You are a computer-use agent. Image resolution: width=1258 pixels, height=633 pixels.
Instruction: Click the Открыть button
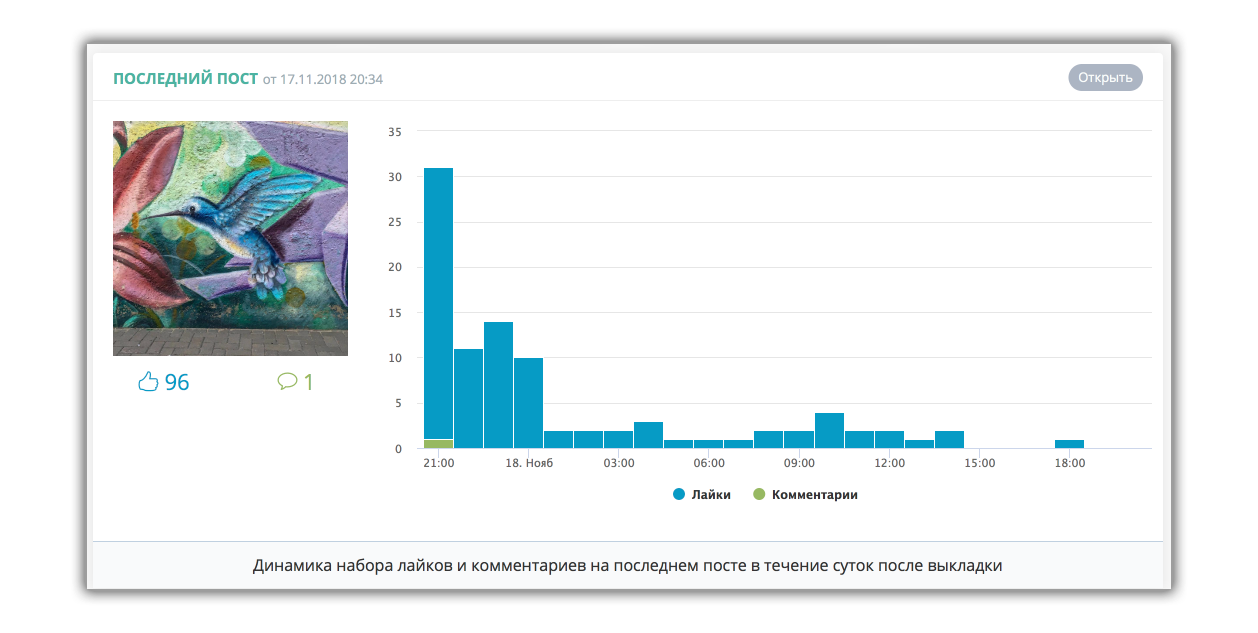(1105, 78)
